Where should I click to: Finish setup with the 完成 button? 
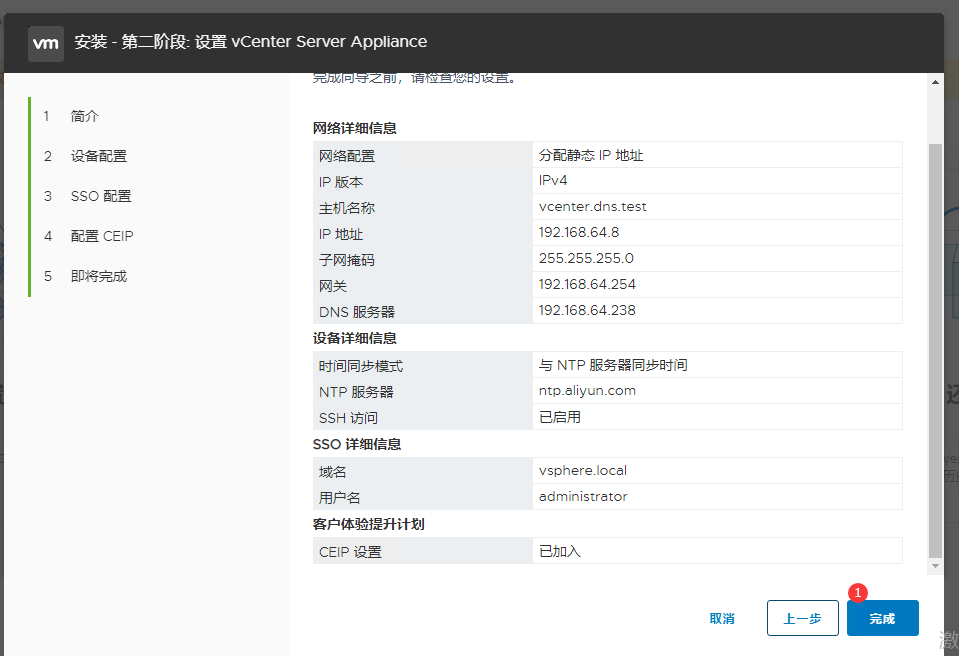click(x=882, y=618)
